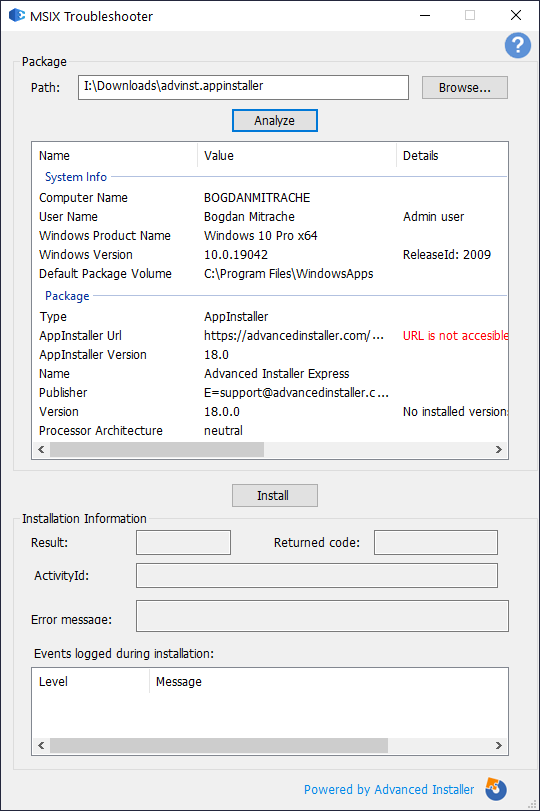Viewport: 540px width, 811px height.
Task: Select the AppInstaller Url row
Action: tap(270, 336)
